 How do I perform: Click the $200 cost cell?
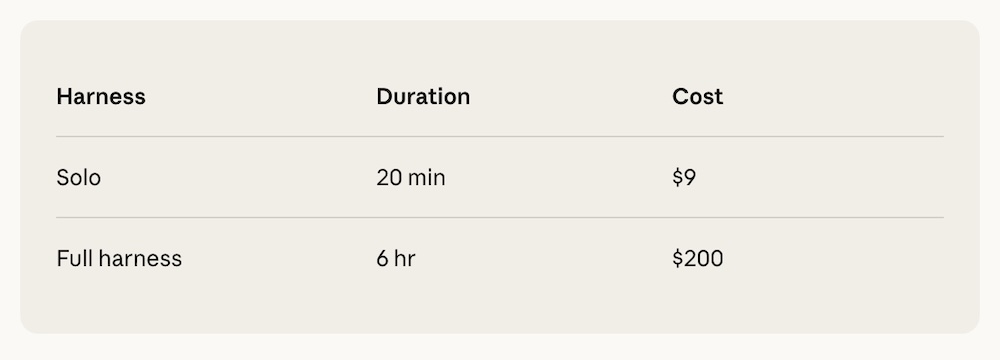(x=698, y=259)
